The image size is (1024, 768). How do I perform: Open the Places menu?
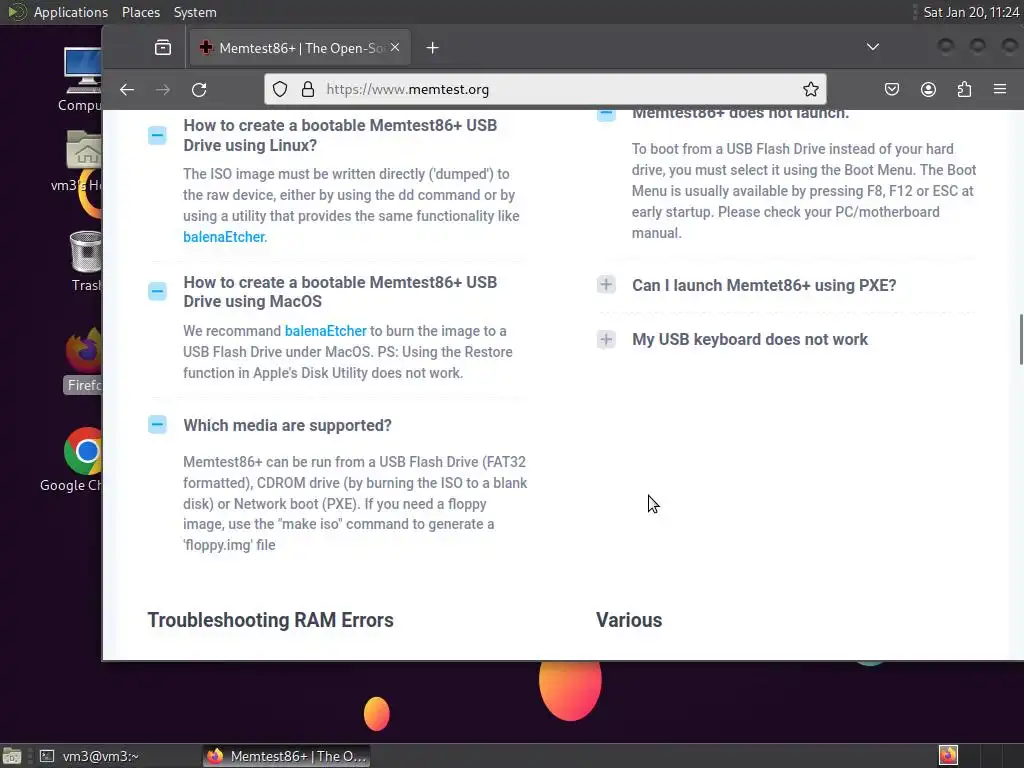click(140, 12)
